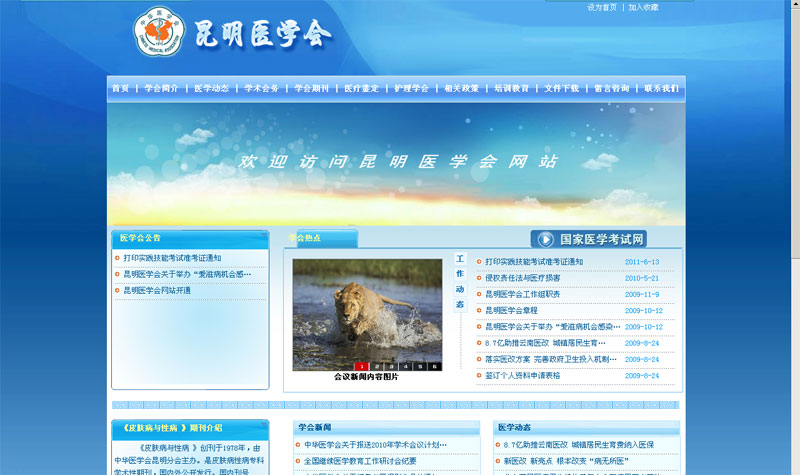The width and height of the screenshot is (800, 475).
Task: Click the lion news image thumbnail
Action: (x=366, y=310)
